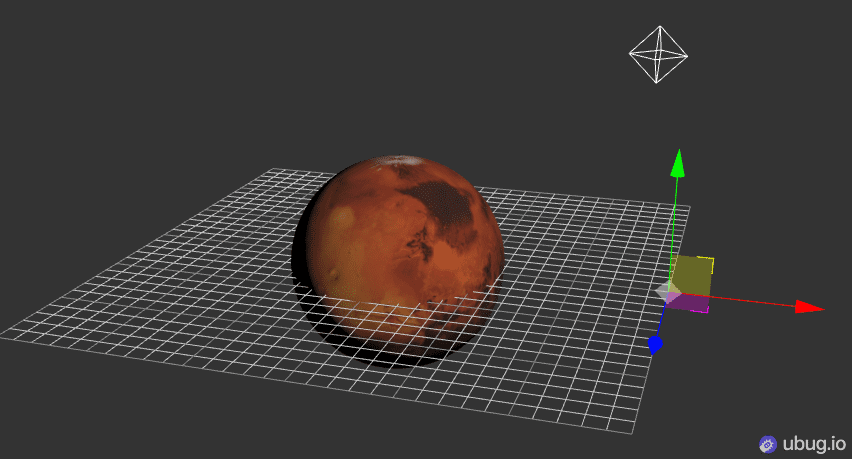Click the red X-axis arrowhead of the gizmo
The height and width of the screenshot is (459, 852).
click(x=808, y=307)
